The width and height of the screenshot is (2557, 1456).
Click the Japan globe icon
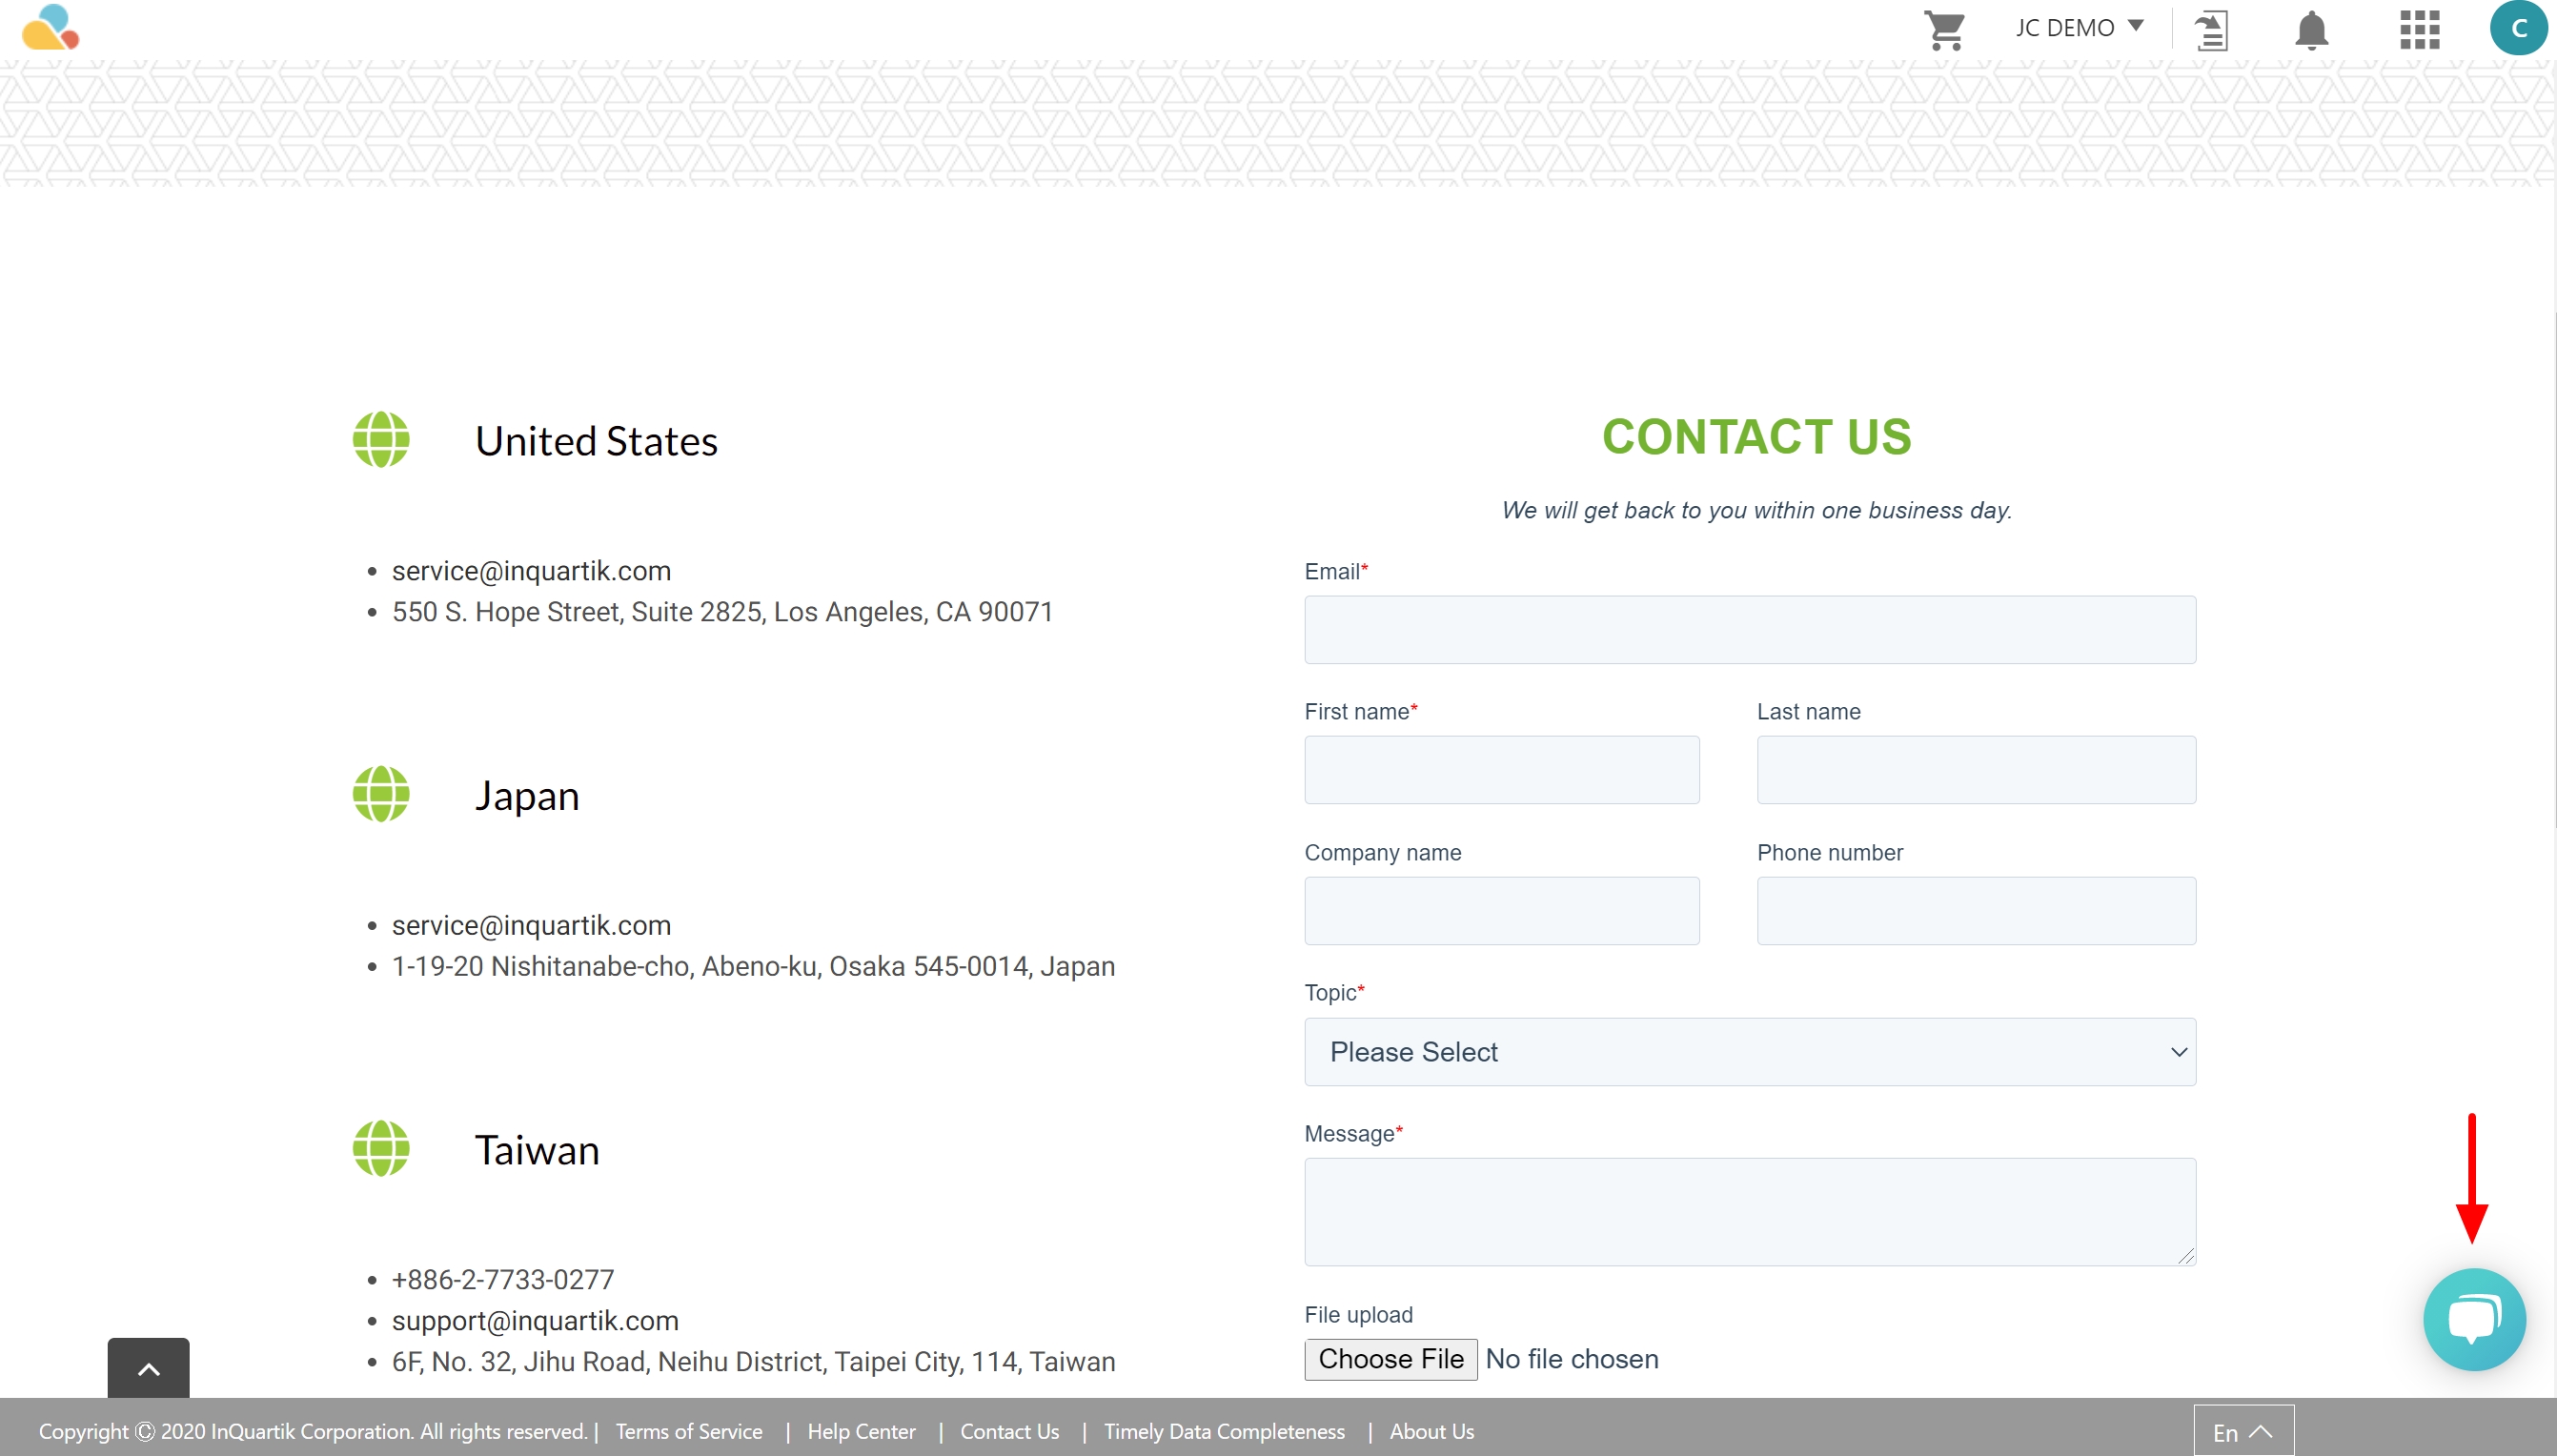[x=381, y=794]
